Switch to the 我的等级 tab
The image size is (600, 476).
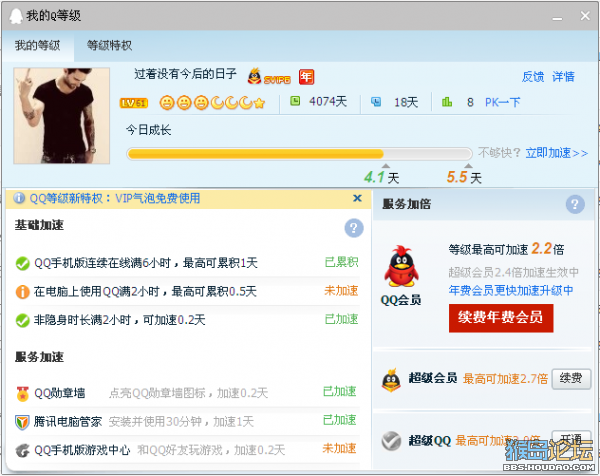point(38,46)
